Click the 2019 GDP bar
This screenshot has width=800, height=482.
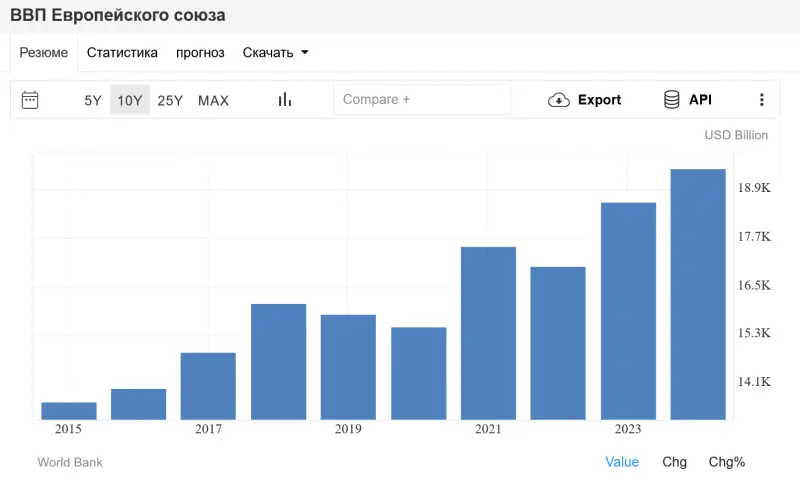348,367
